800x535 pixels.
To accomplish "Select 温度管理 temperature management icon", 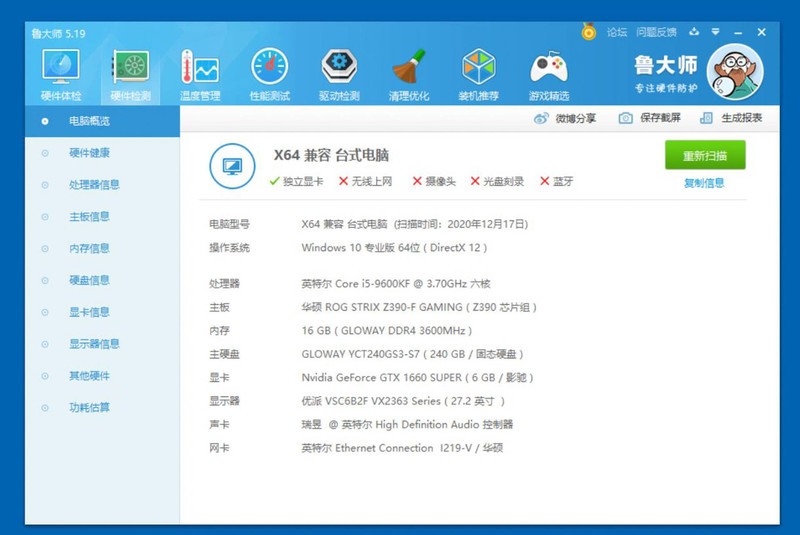I will coord(199,74).
